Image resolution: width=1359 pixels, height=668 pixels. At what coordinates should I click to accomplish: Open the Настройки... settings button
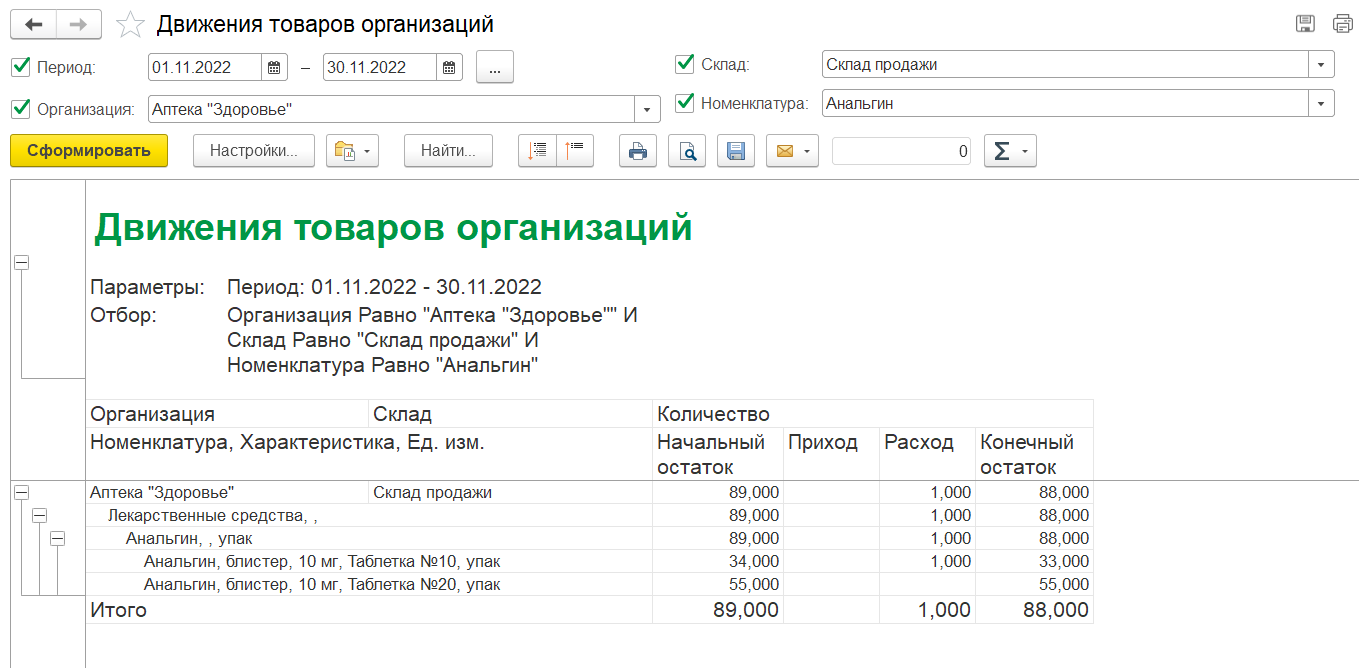coord(253,151)
